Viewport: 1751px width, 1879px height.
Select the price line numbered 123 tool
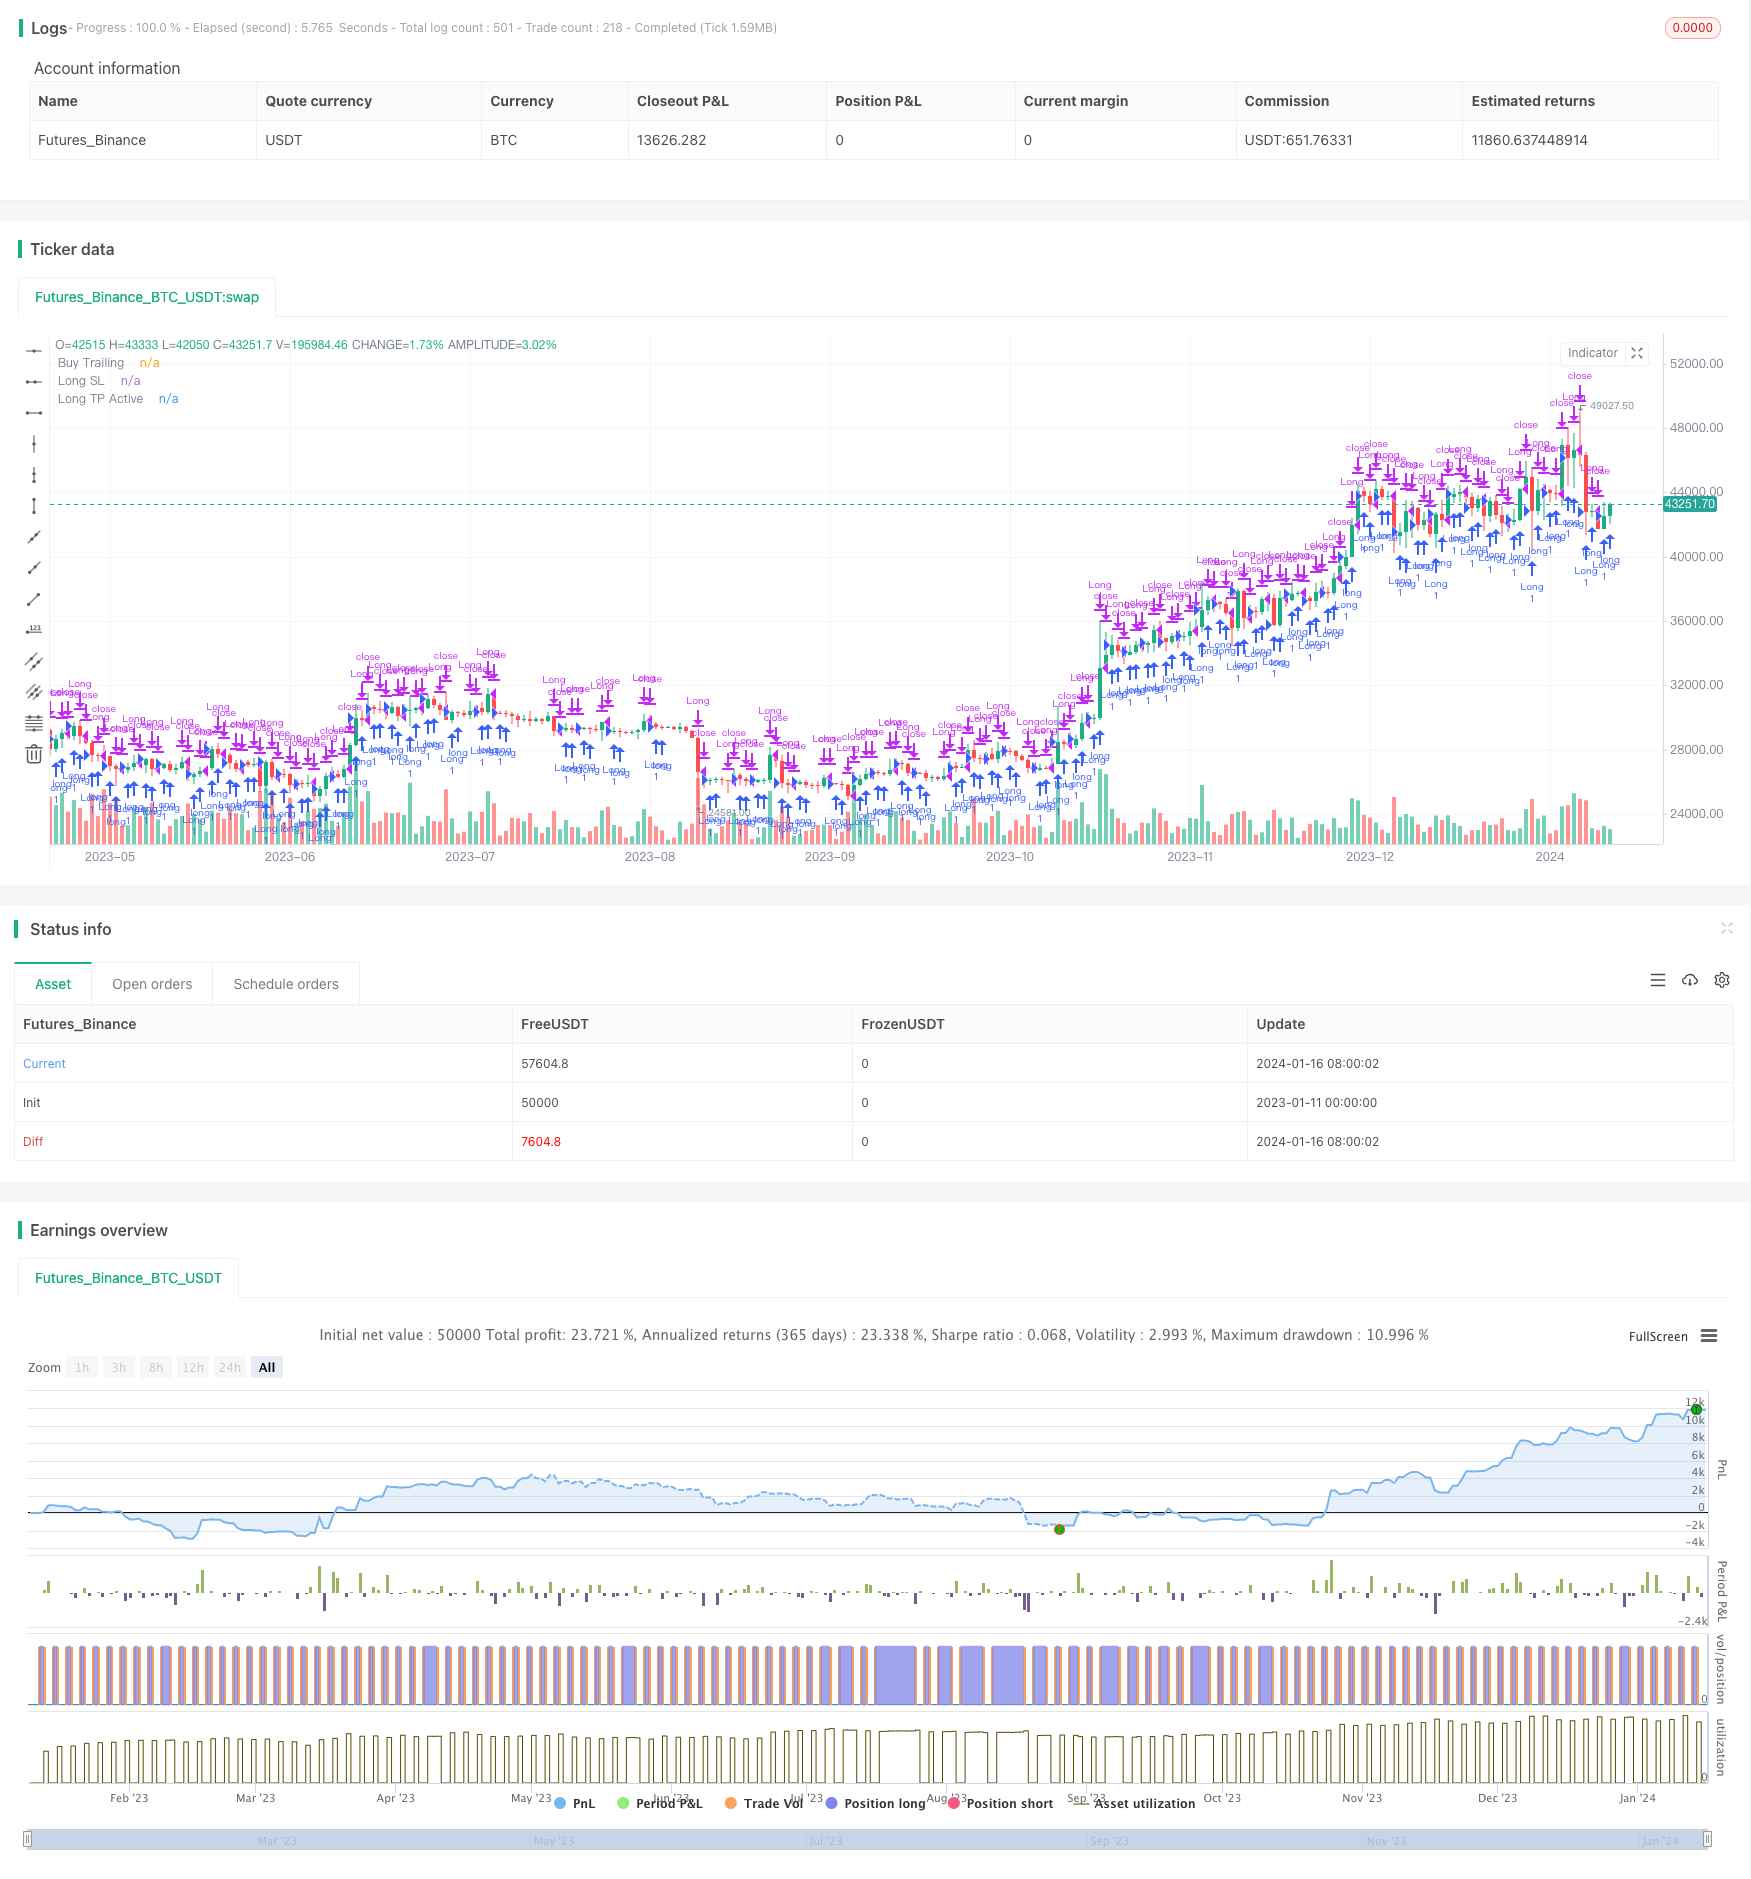(34, 630)
